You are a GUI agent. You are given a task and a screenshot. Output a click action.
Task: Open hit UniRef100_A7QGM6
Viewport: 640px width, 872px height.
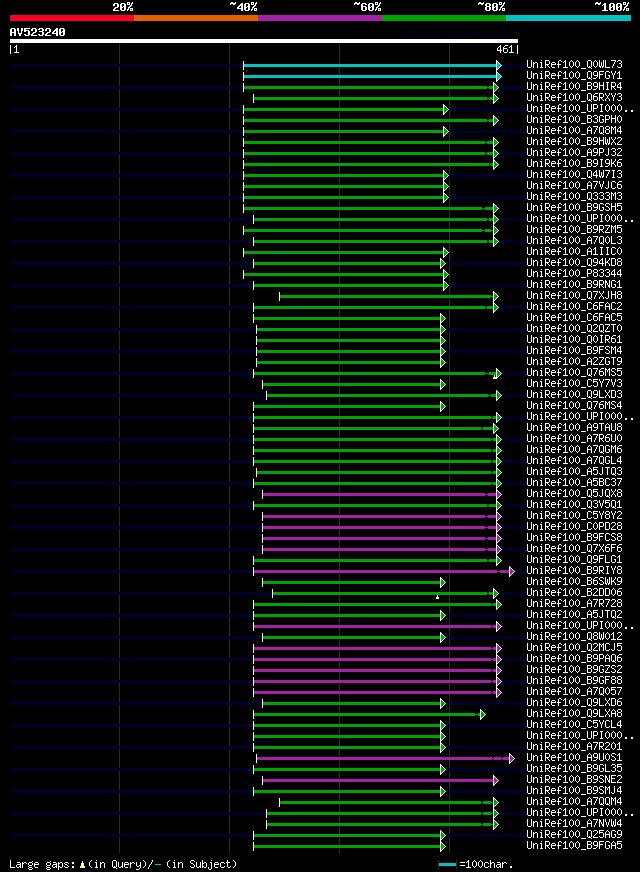point(574,450)
